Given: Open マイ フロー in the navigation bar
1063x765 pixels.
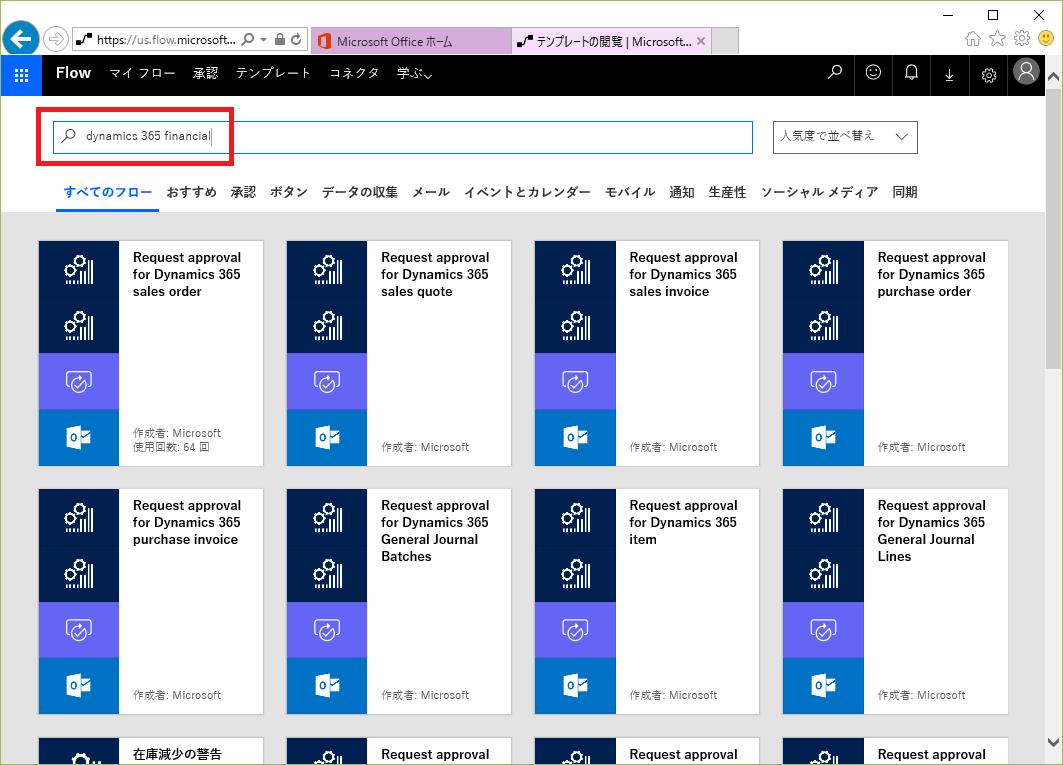Looking at the screenshot, I should [142, 73].
